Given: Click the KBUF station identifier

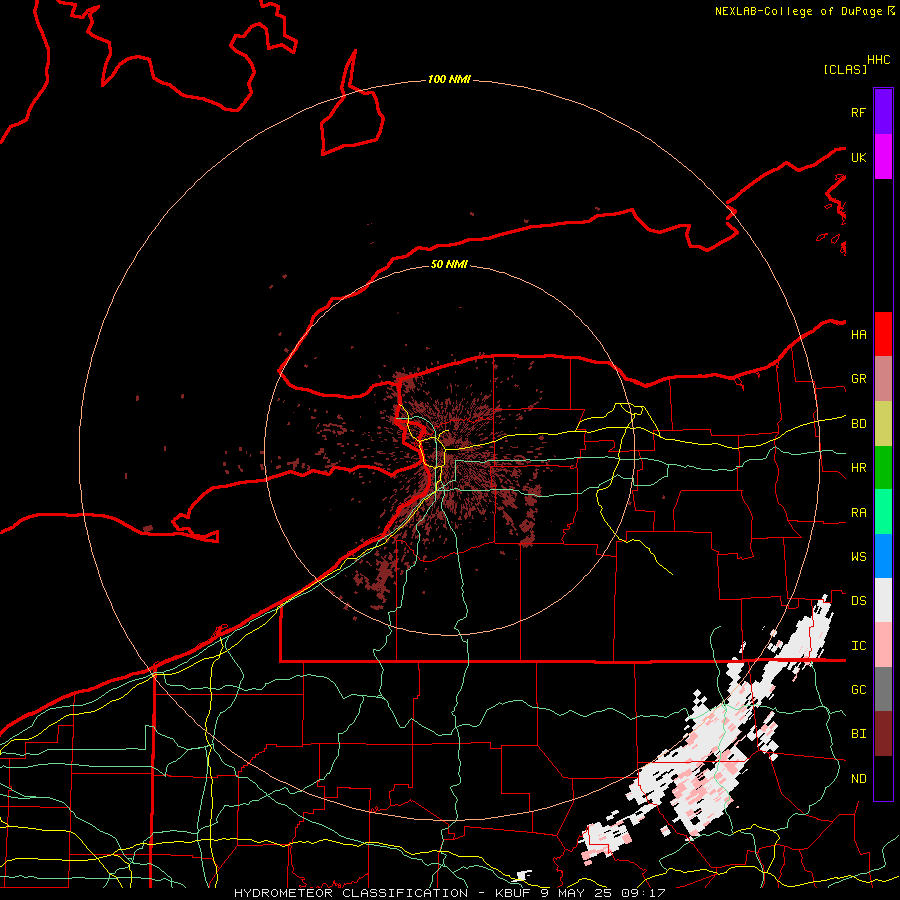Looking at the screenshot, I should tap(508, 893).
